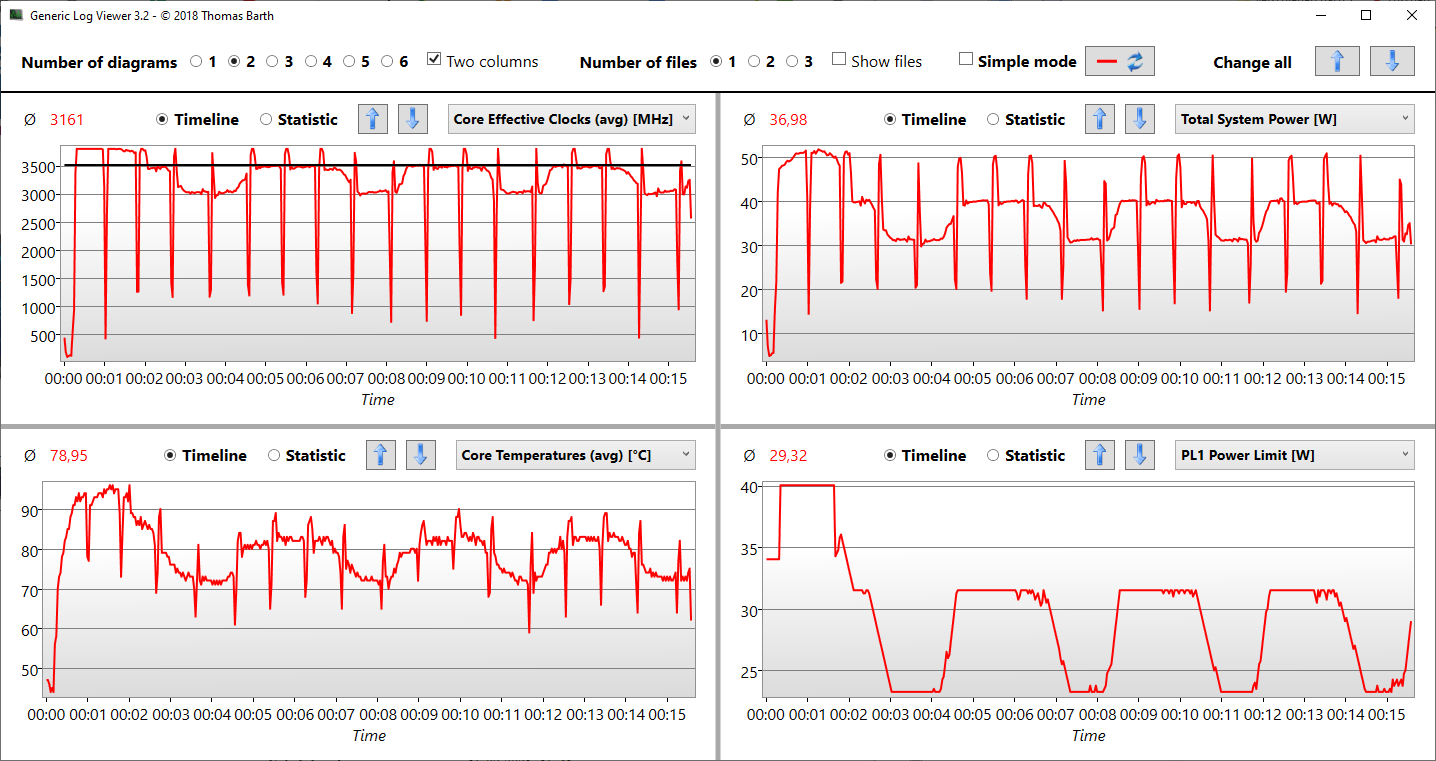
Task: Click the red line refresh icon button
Action: 1119,61
